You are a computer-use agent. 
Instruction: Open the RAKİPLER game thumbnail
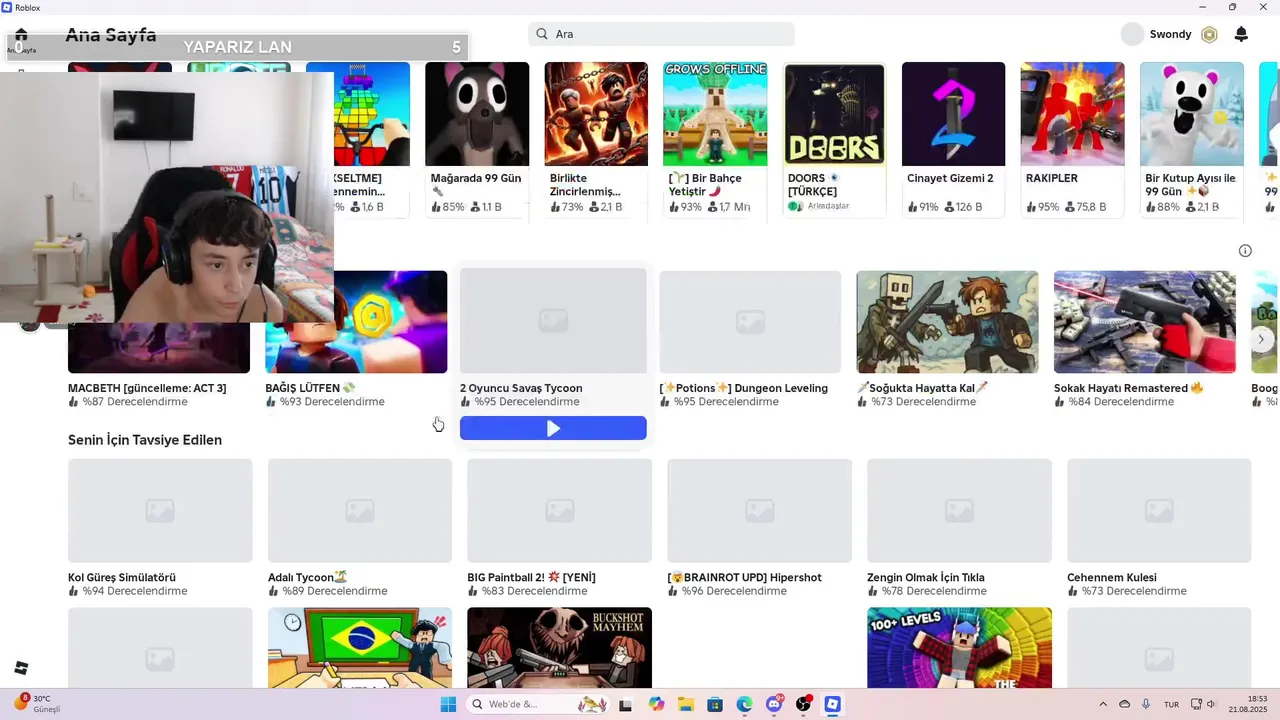tap(1073, 114)
